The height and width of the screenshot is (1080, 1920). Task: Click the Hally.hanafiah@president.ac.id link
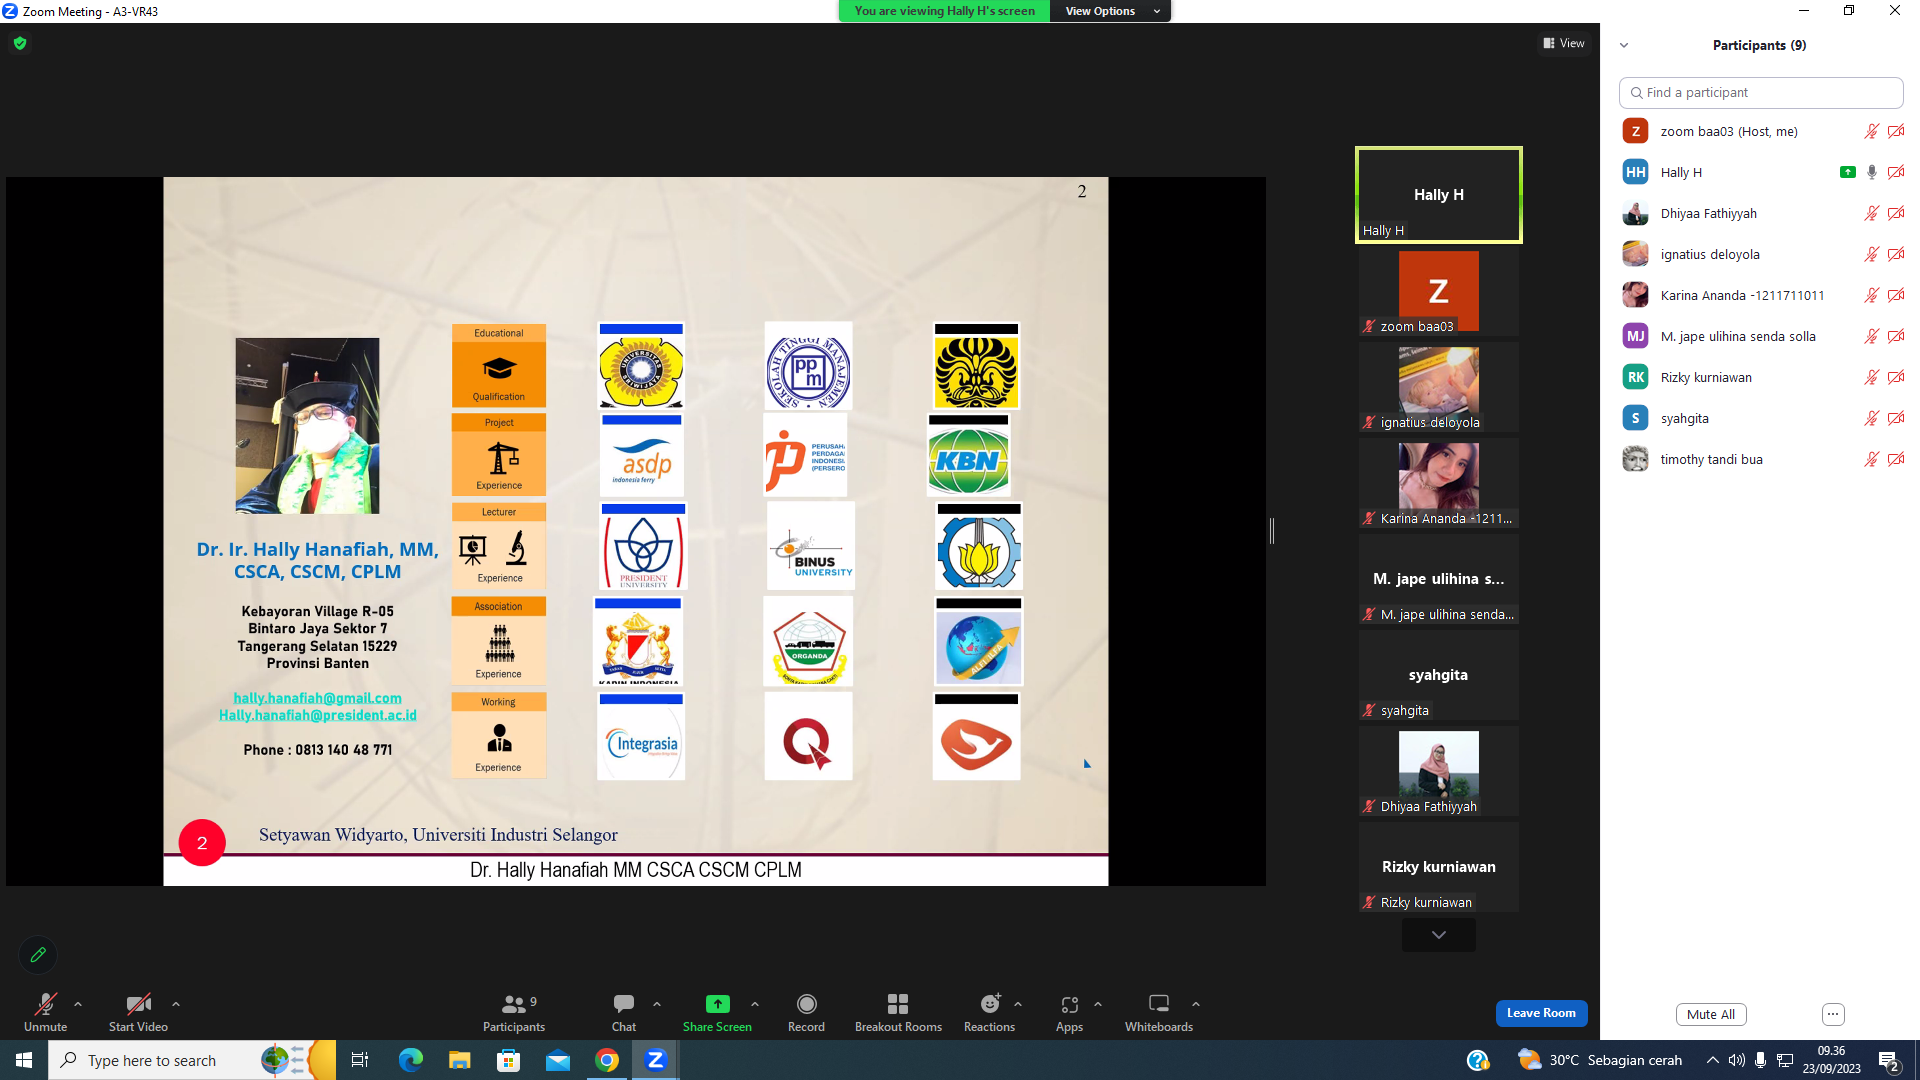[x=318, y=715]
